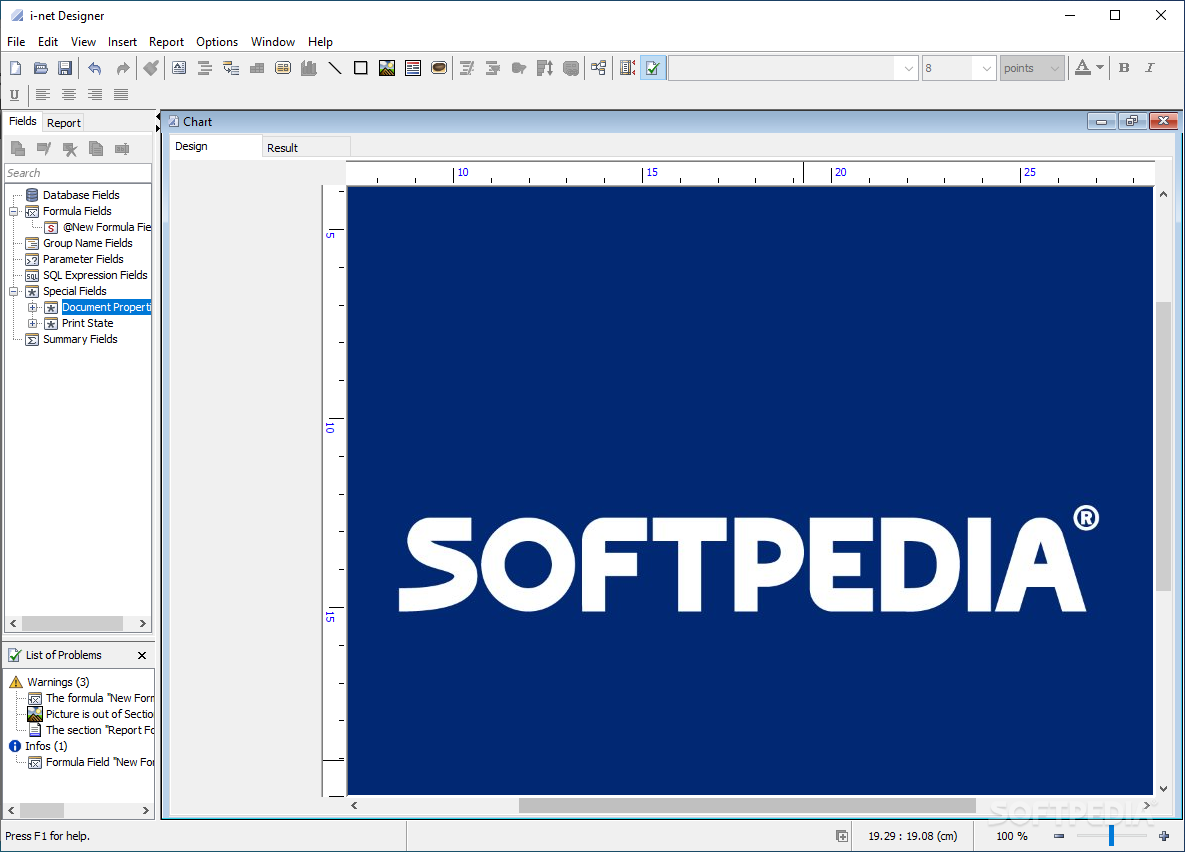Viewport: 1185px width, 852px height.
Task: Apply the font color A swatch
Action: 1082,68
